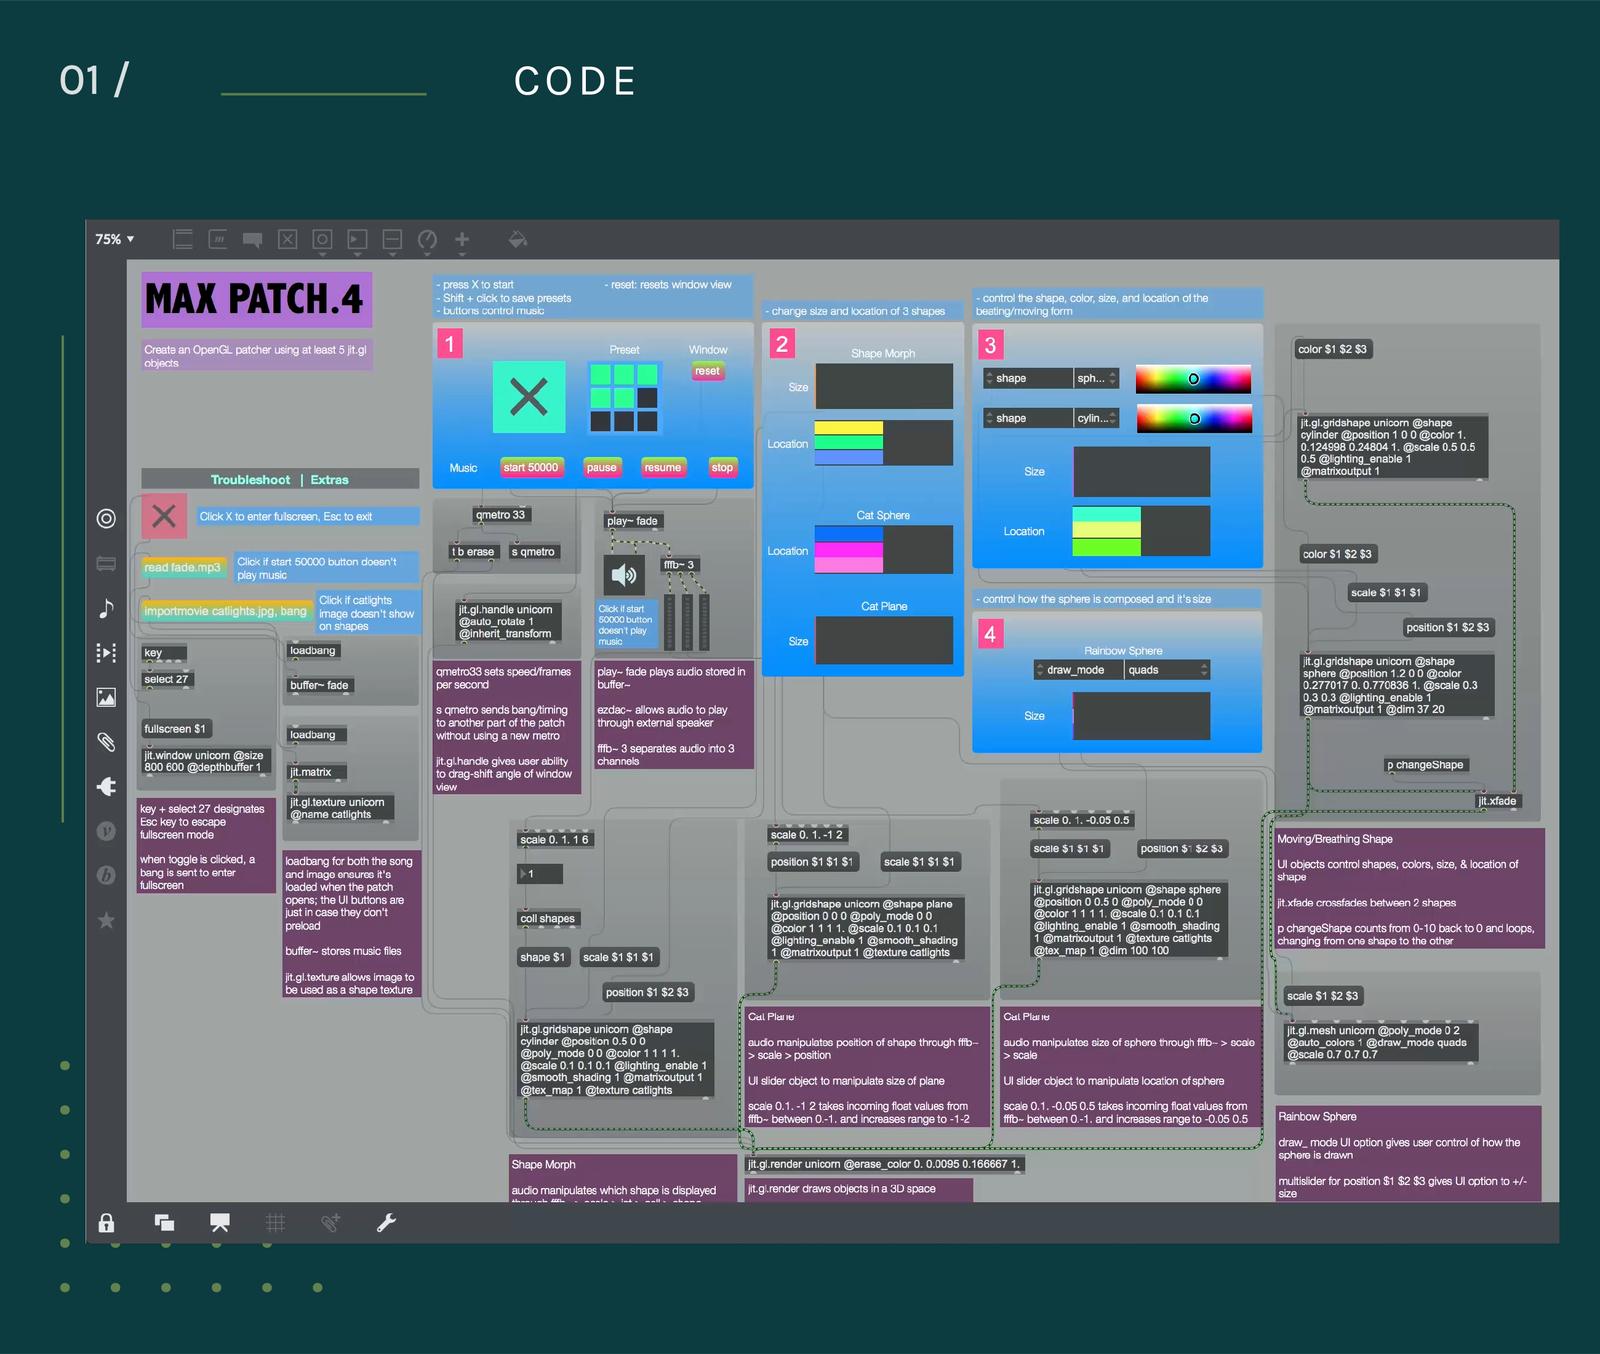Lock the patcher with the padlock icon
This screenshot has height=1354, width=1600.
(106, 1222)
